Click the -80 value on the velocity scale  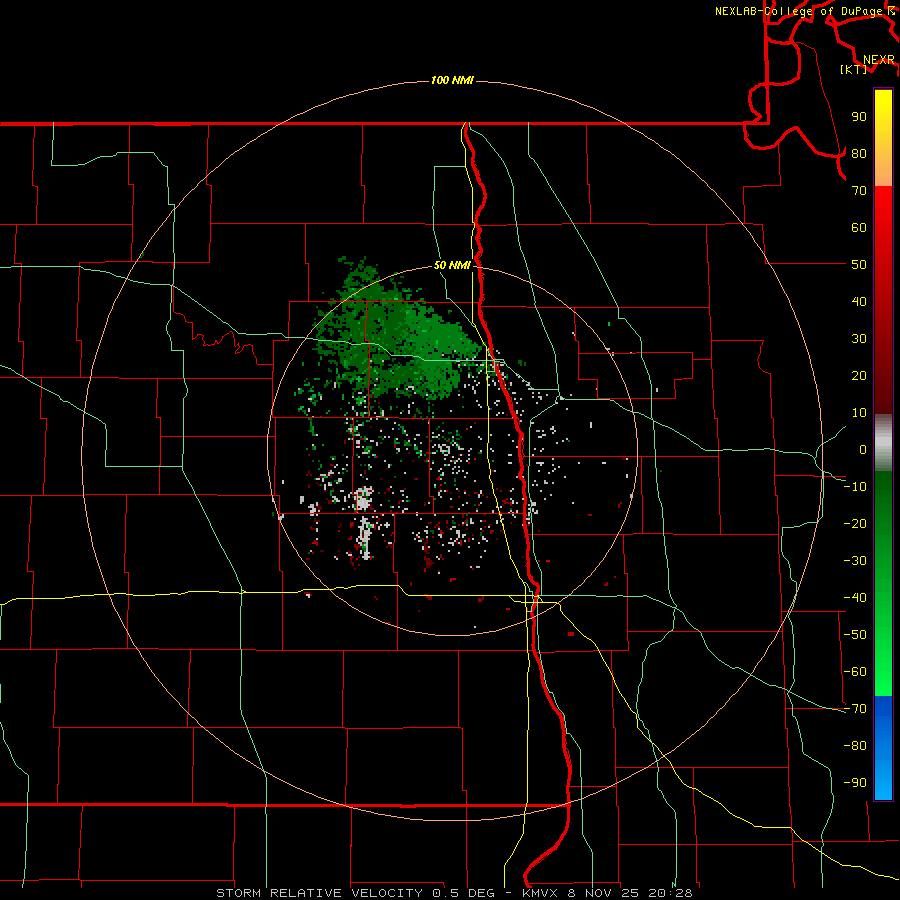[855, 746]
